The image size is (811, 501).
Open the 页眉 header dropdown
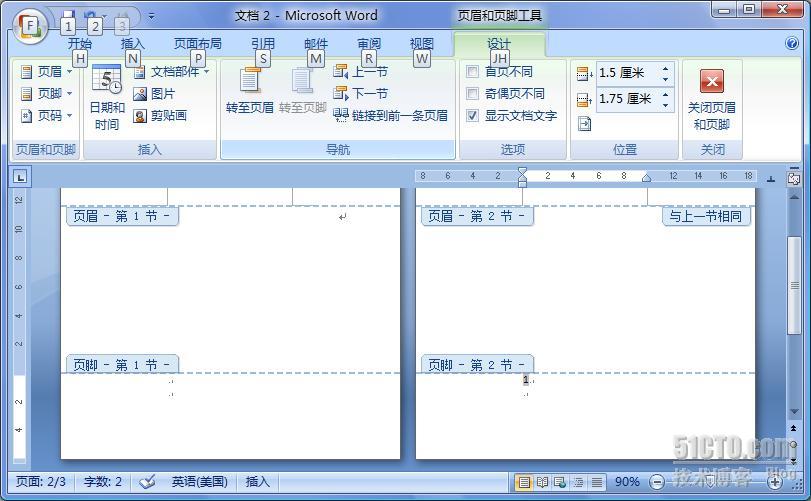[46, 72]
